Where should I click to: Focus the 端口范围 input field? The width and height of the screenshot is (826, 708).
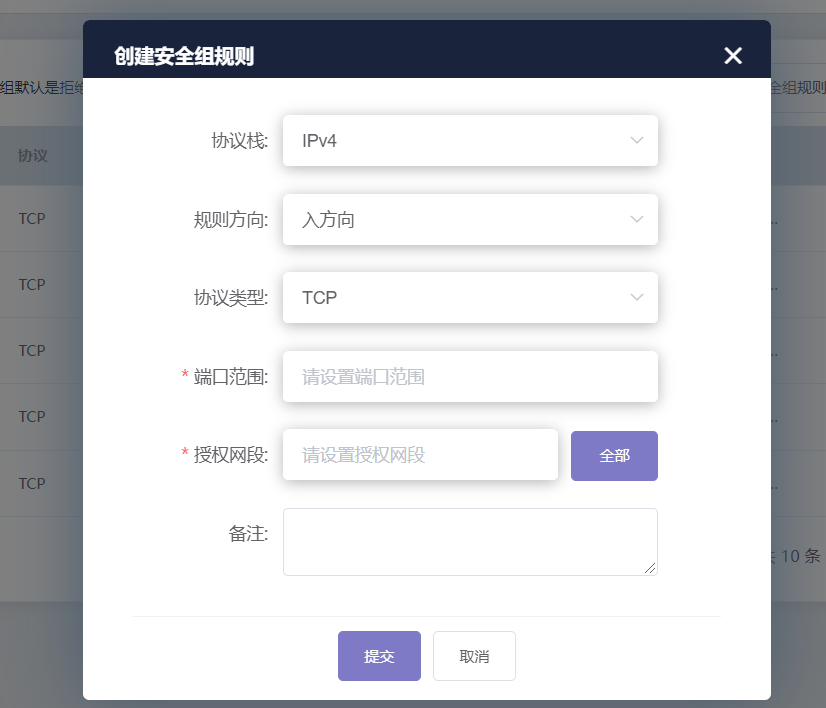point(470,377)
